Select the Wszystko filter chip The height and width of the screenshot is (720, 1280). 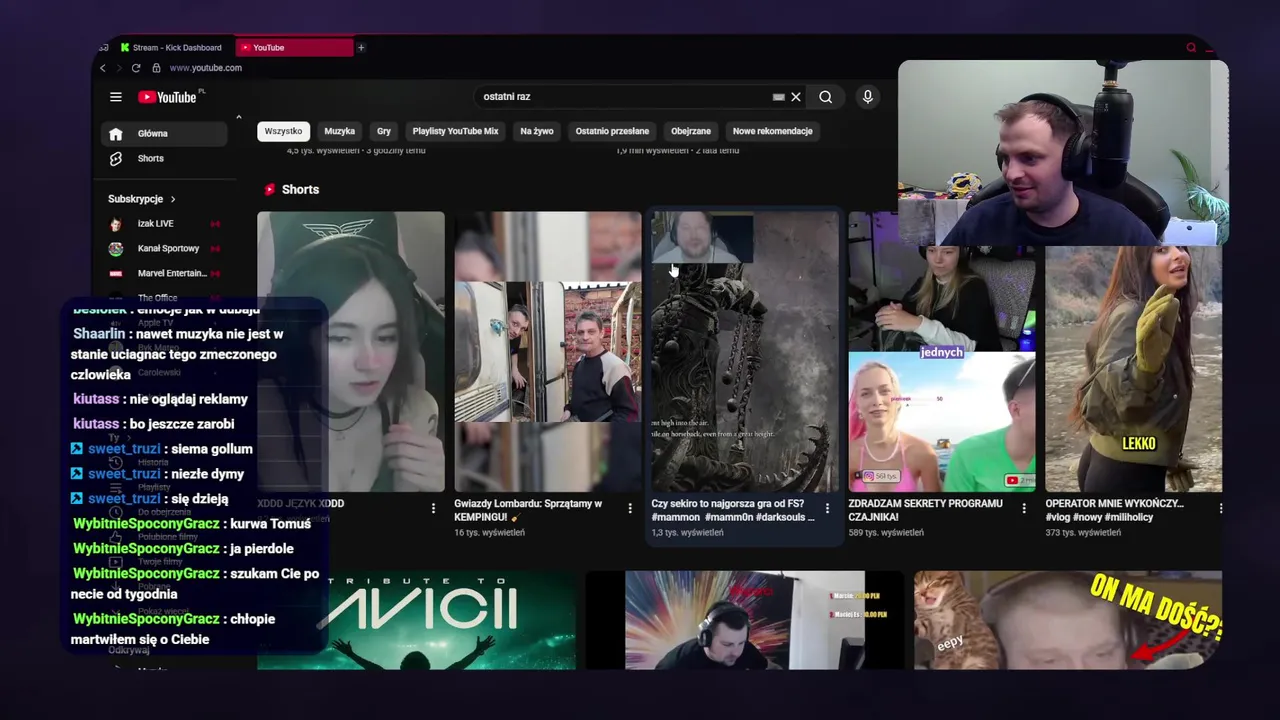click(283, 131)
